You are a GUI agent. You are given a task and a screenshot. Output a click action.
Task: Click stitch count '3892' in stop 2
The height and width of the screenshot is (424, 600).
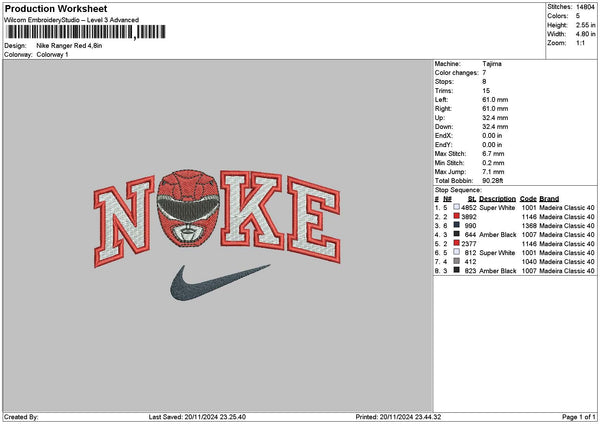[x=469, y=217]
